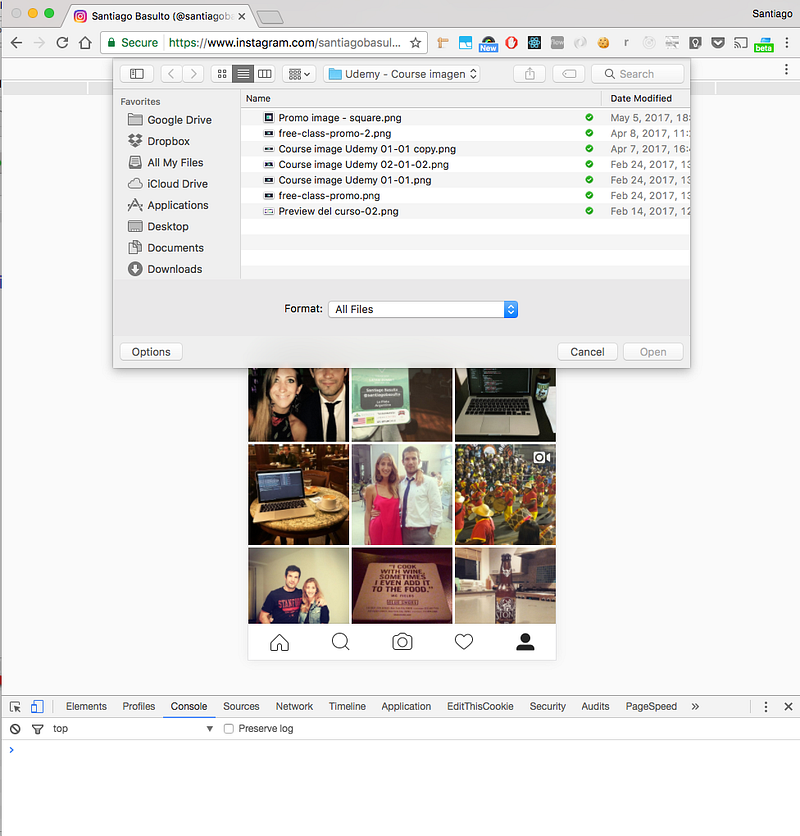Expand the Udemy - Course imagen folder popup
Screen dimensions: 800x836
click(402, 74)
